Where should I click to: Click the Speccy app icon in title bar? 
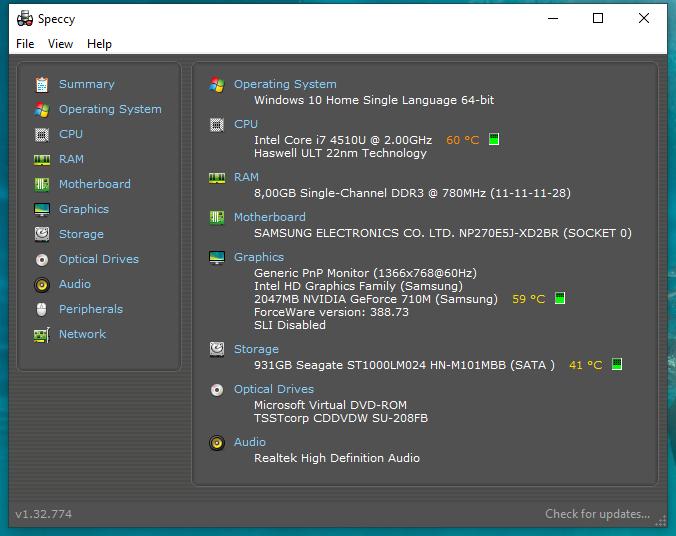coord(25,19)
